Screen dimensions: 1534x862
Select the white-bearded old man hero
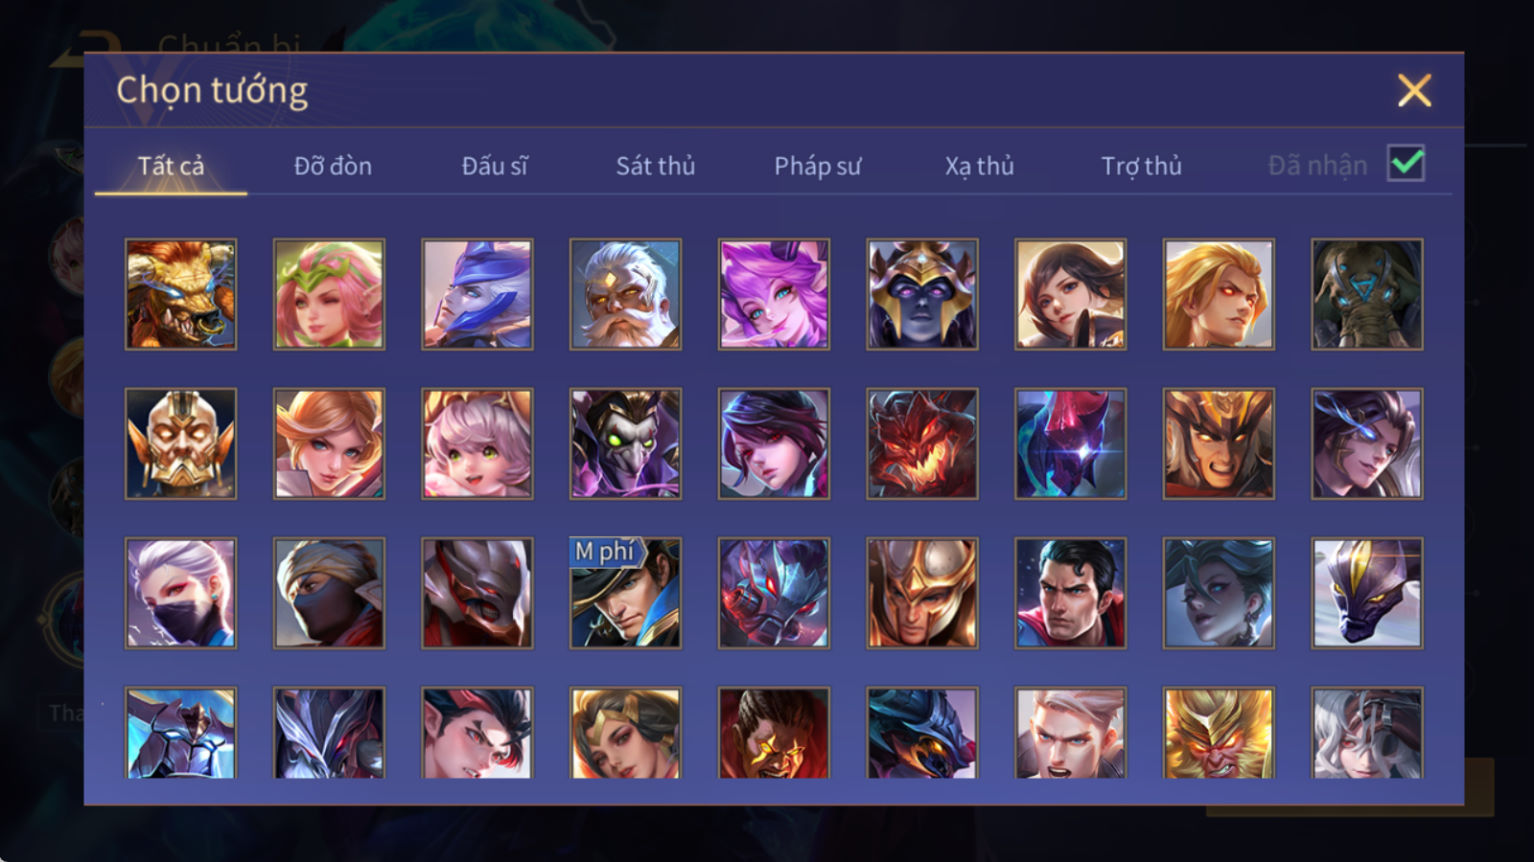coord(625,294)
